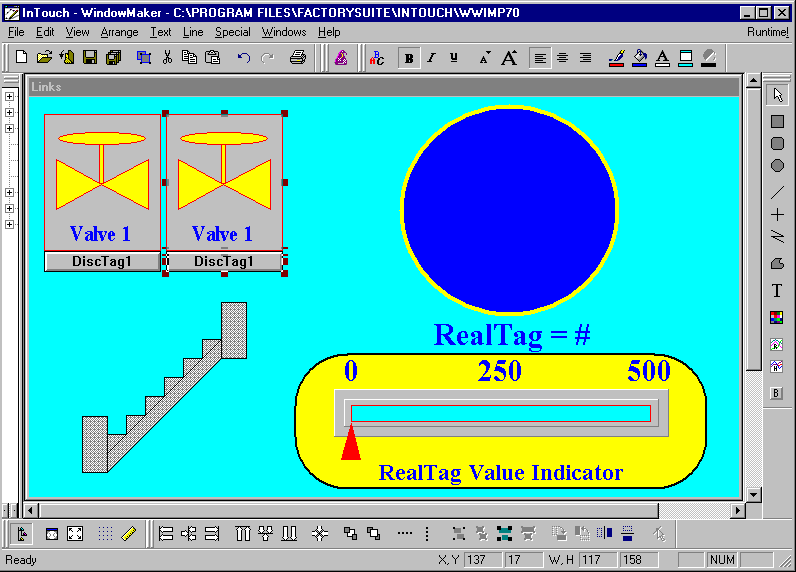The width and height of the screenshot is (796, 572).
Task: Toggle Snap to Grid dotted icon
Action: (x=105, y=533)
